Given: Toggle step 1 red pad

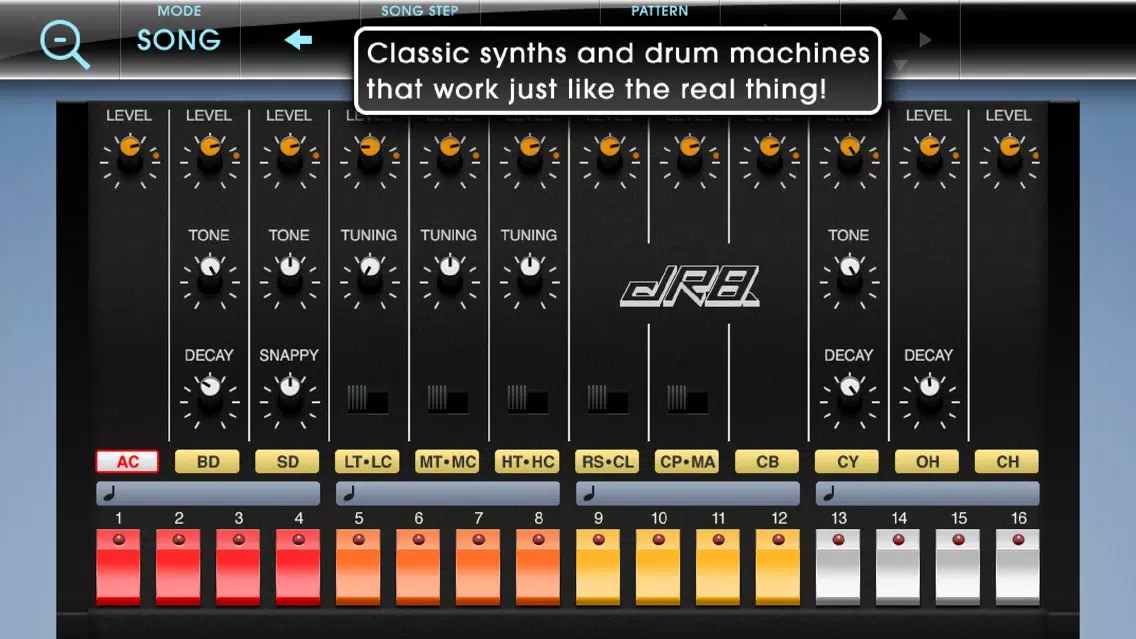Looking at the screenshot, I should [x=118, y=567].
